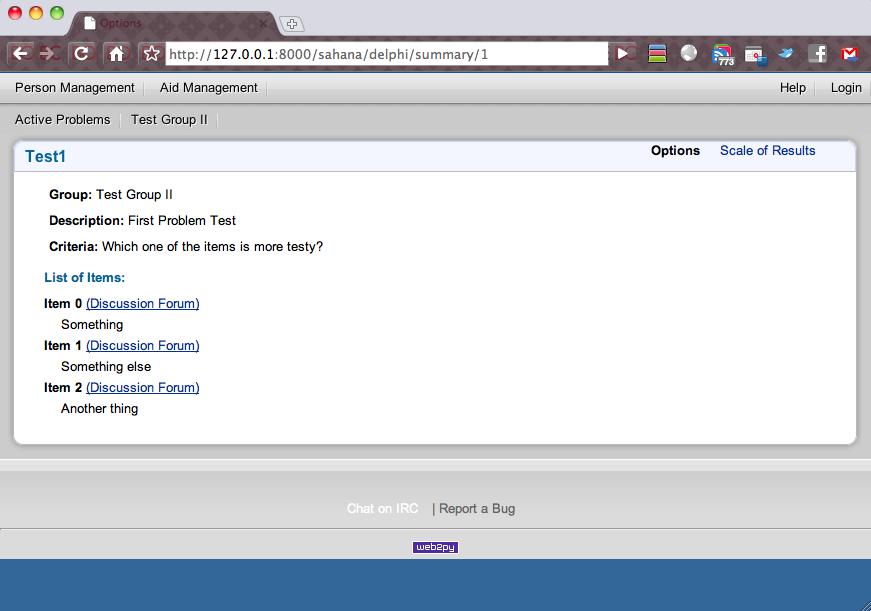This screenshot has width=871, height=611.
Task: Select the Active Problems navigation item
Action: [x=63, y=120]
